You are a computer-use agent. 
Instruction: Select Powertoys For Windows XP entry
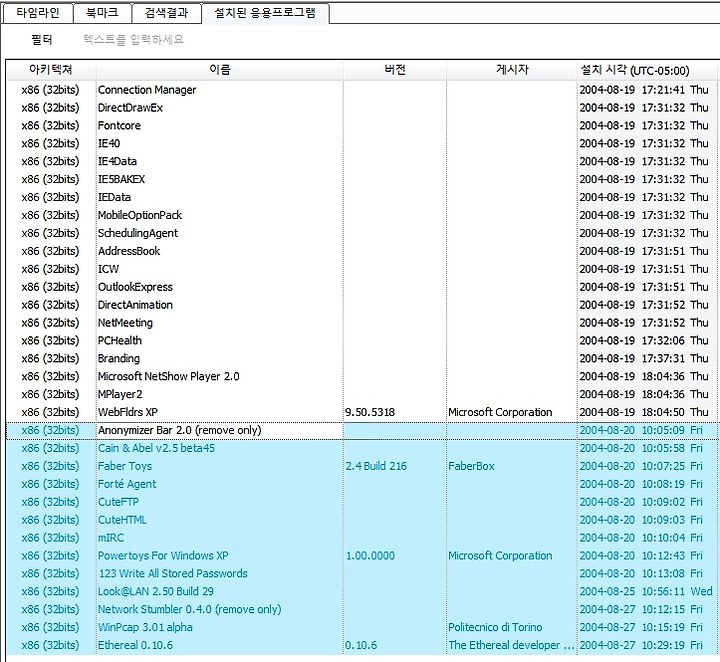pos(163,555)
